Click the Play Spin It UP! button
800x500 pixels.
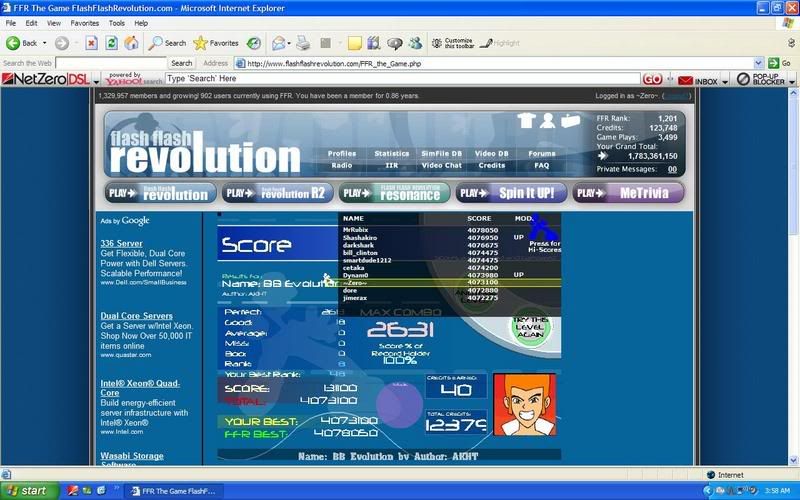511,192
